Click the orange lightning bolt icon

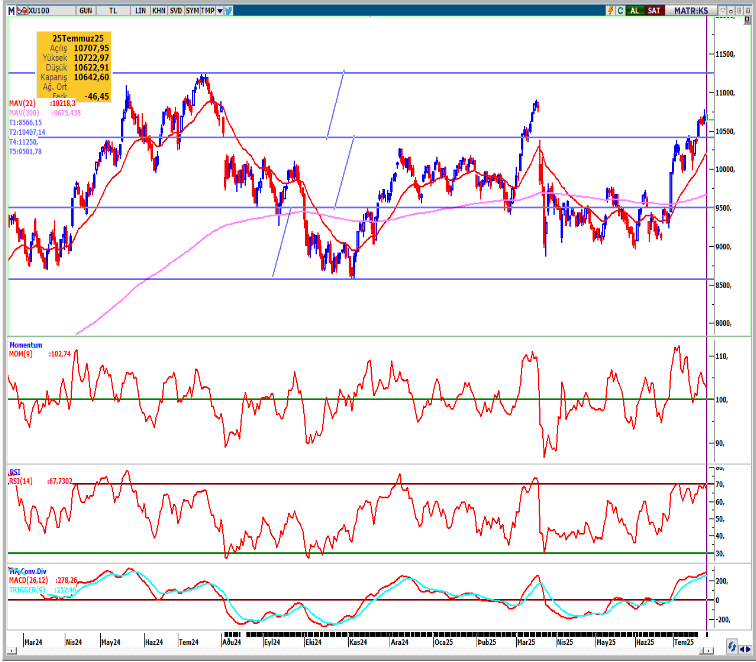click(610, 10)
